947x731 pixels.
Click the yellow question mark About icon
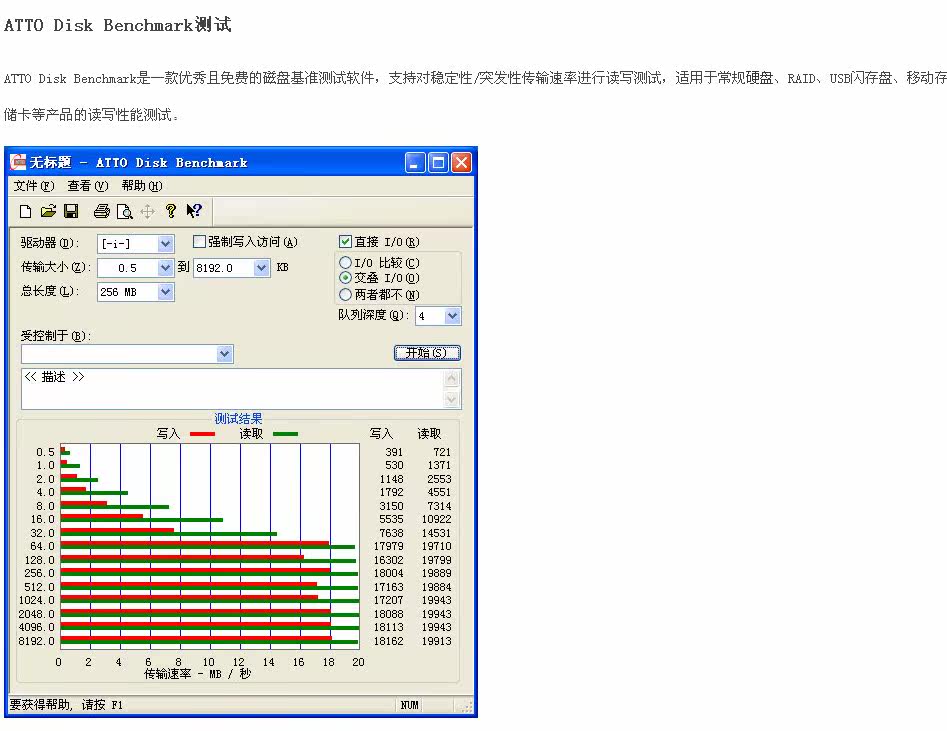[171, 211]
